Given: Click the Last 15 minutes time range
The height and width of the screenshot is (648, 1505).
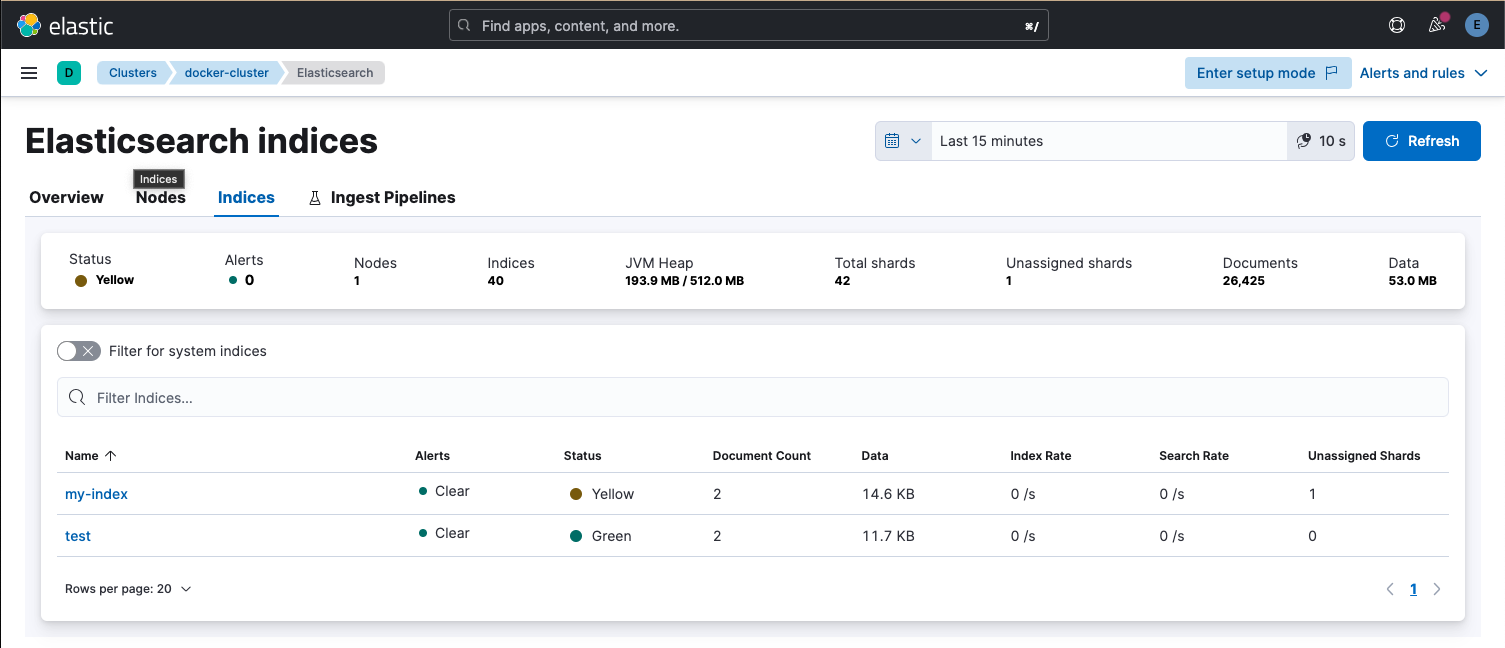Looking at the screenshot, I should [1109, 141].
